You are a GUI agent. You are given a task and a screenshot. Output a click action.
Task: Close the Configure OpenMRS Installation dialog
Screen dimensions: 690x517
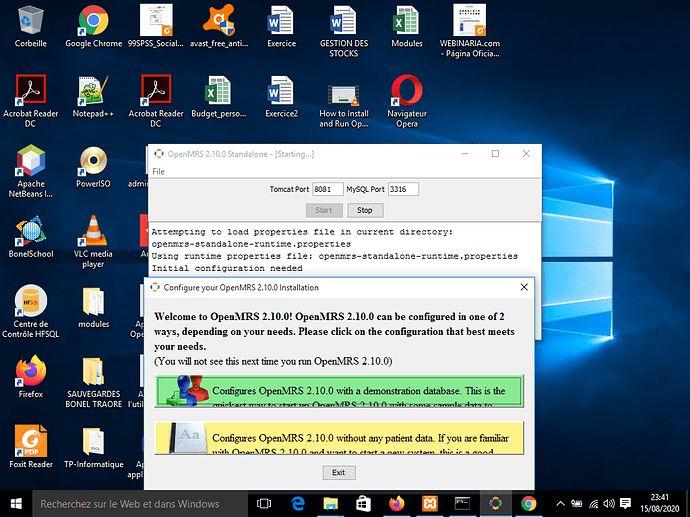[524, 287]
